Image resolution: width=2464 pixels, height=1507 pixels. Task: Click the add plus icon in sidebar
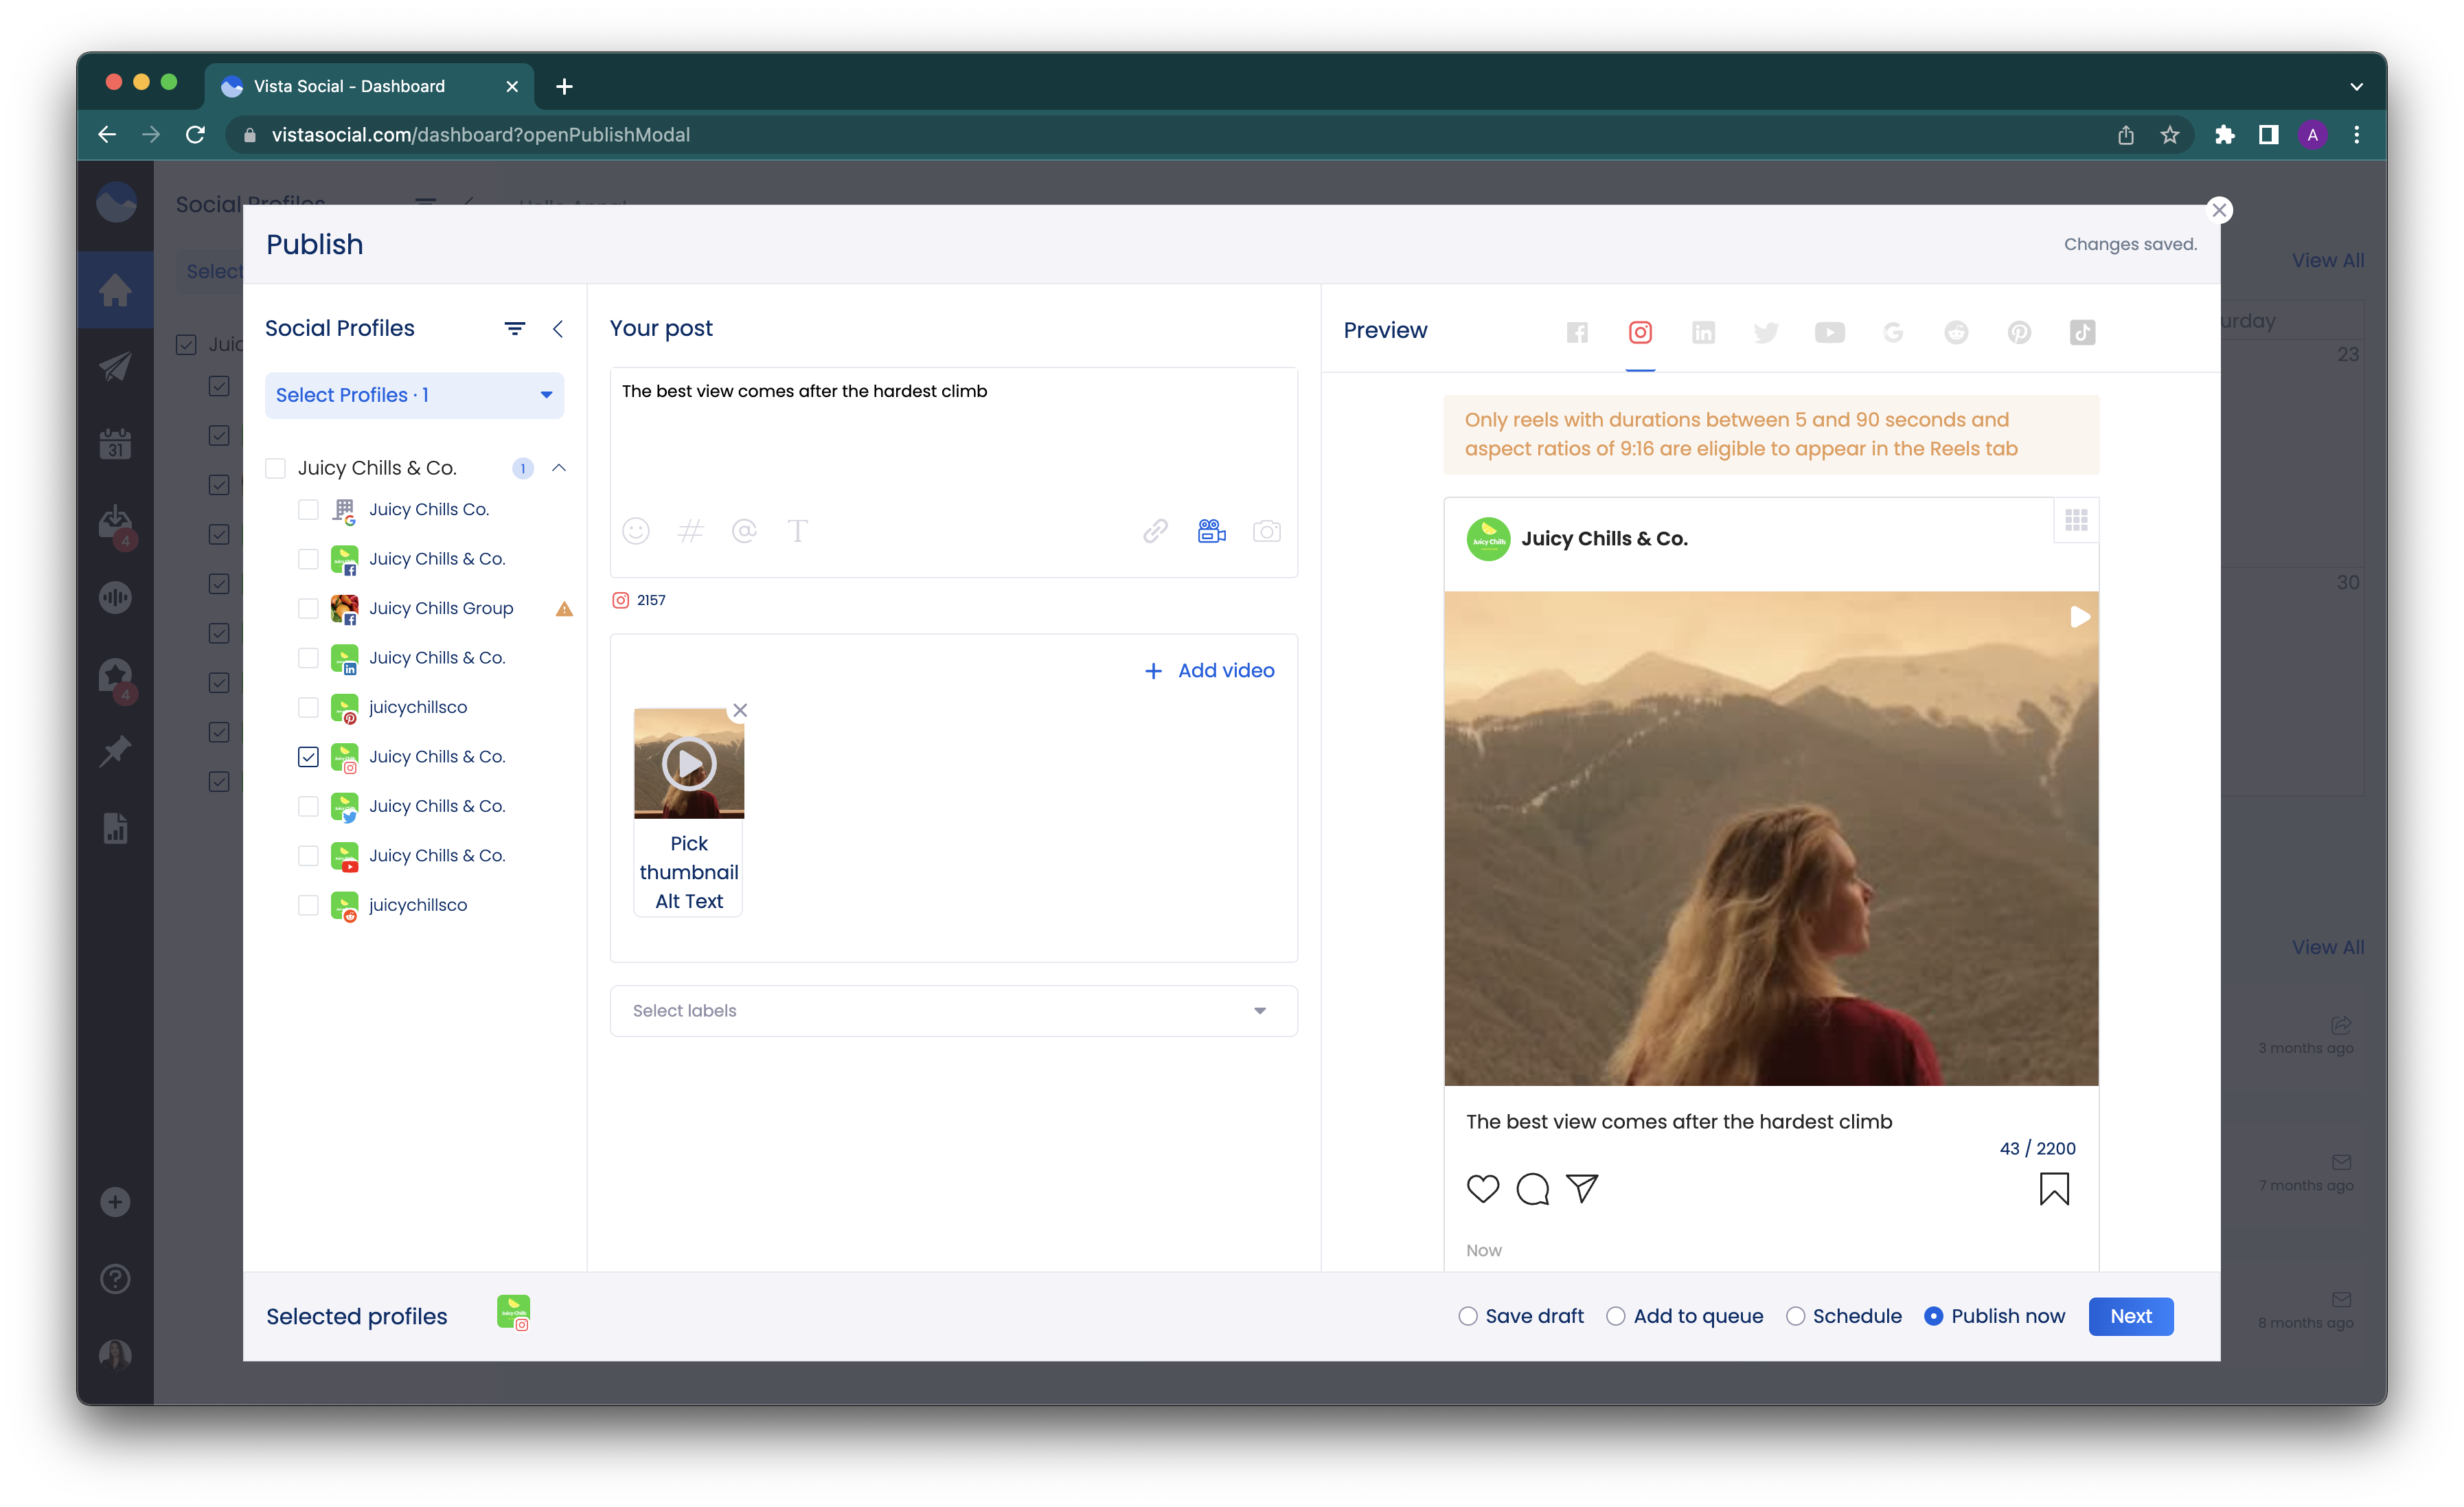click(115, 1201)
